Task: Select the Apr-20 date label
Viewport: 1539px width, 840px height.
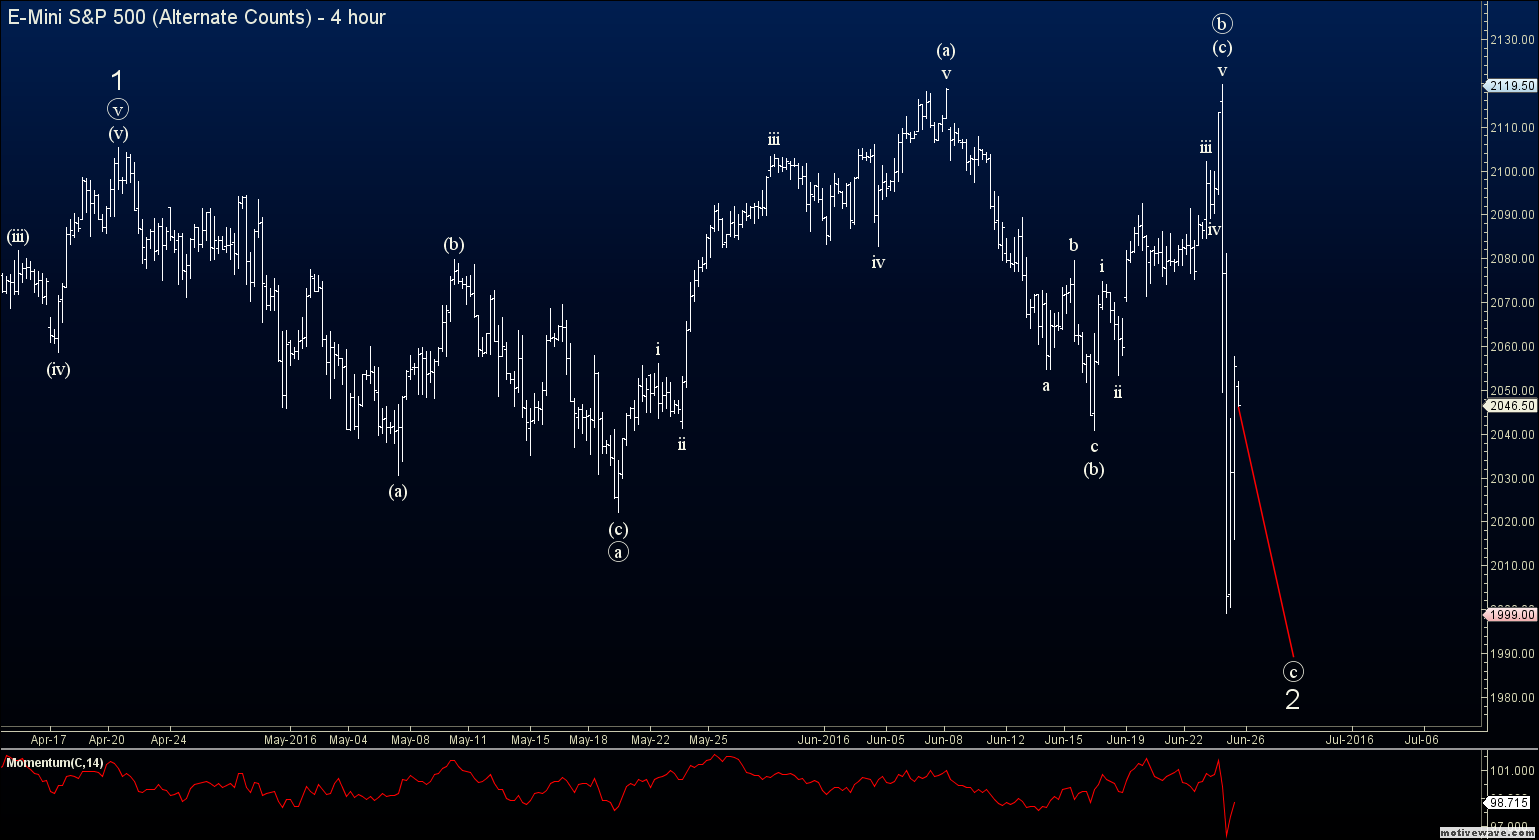Action: (107, 741)
